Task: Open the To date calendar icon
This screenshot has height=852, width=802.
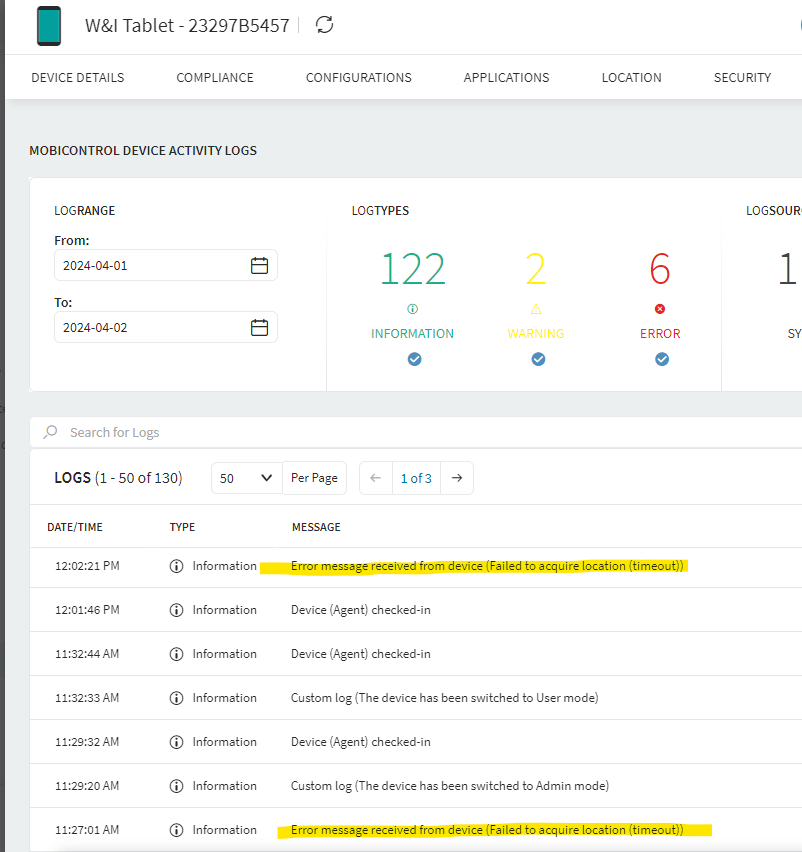Action: click(x=259, y=327)
